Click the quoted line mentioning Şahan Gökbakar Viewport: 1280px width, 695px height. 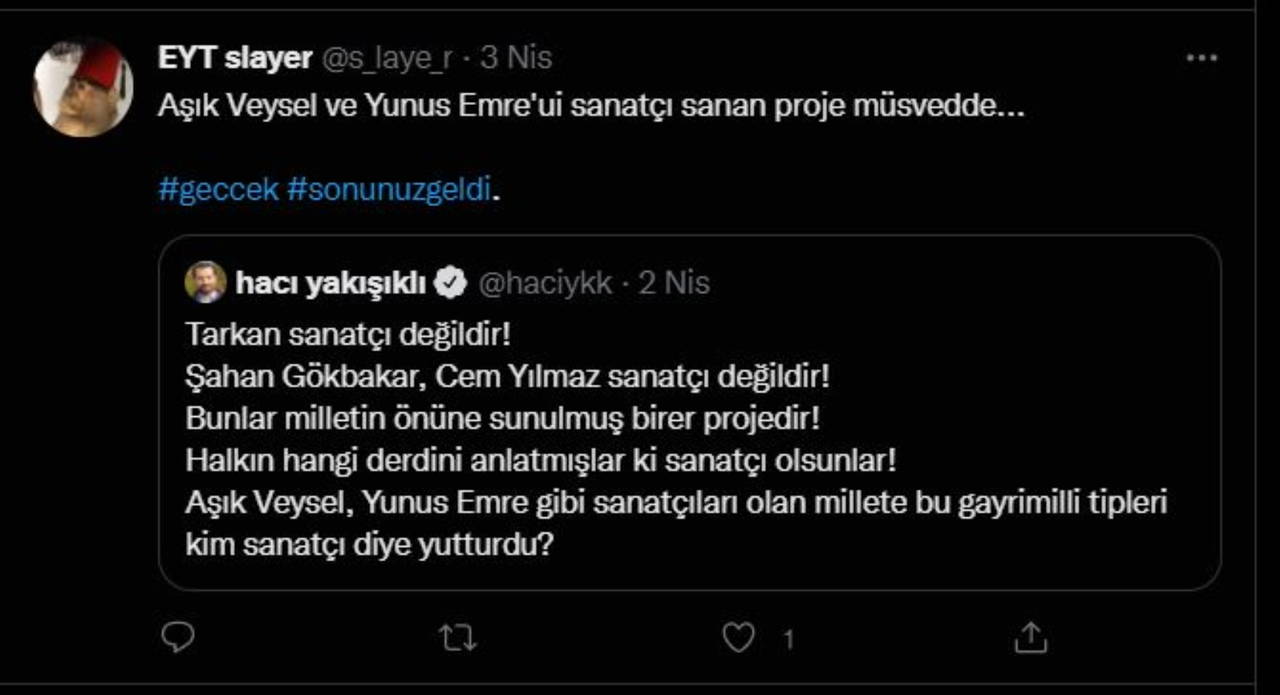[508, 378]
